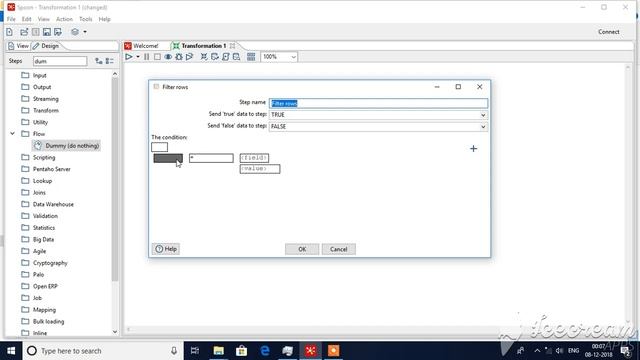This screenshot has height=360, width=640.
Task: Click the <field> condition box
Action: pyautogui.click(x=254, y=158)
